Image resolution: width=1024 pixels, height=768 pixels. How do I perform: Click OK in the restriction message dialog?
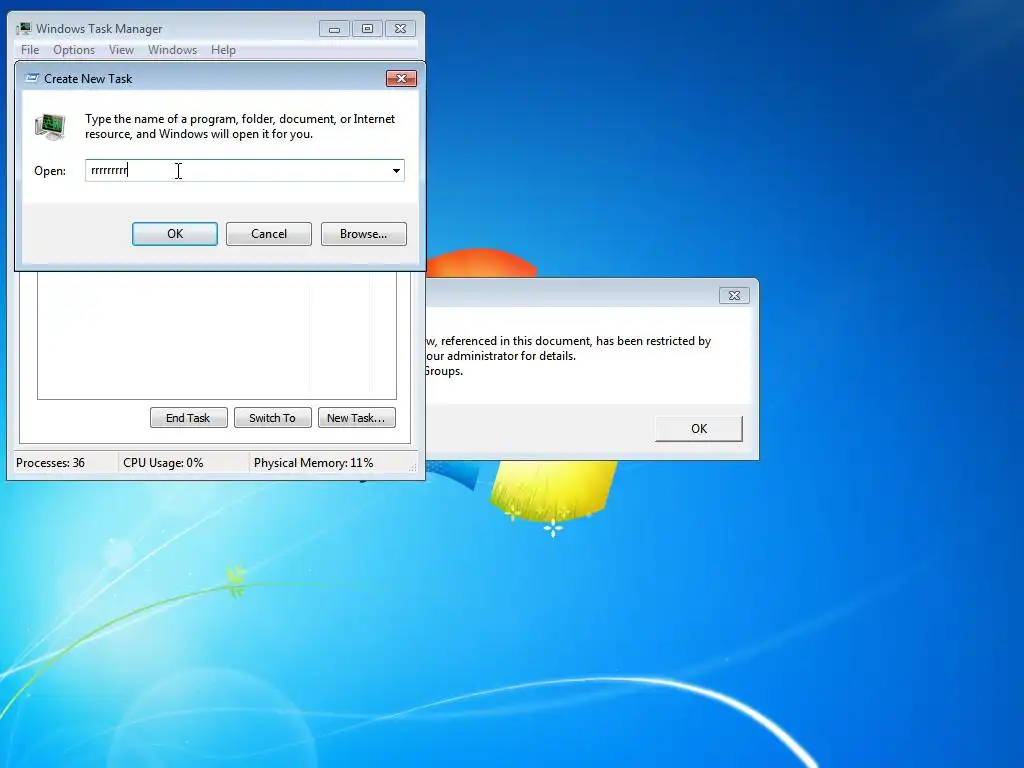click(699, 428)
